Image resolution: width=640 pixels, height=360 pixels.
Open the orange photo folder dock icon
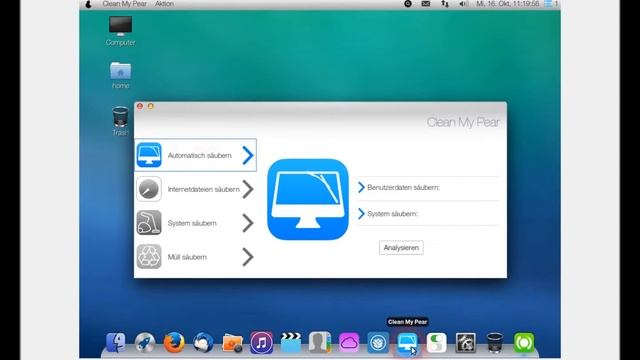coord(232,342)
